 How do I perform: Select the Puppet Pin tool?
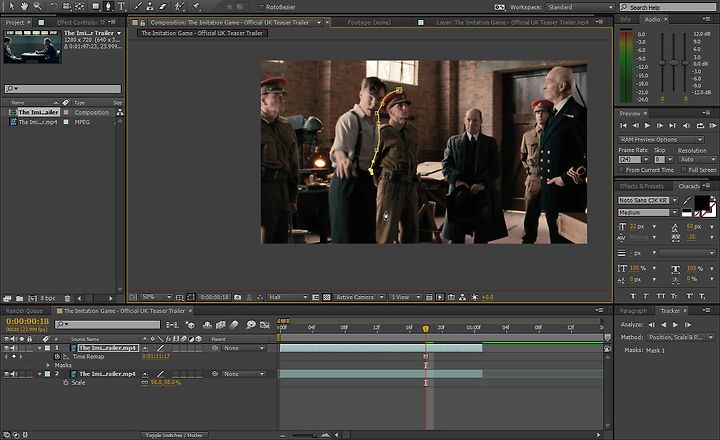[197, 6]
